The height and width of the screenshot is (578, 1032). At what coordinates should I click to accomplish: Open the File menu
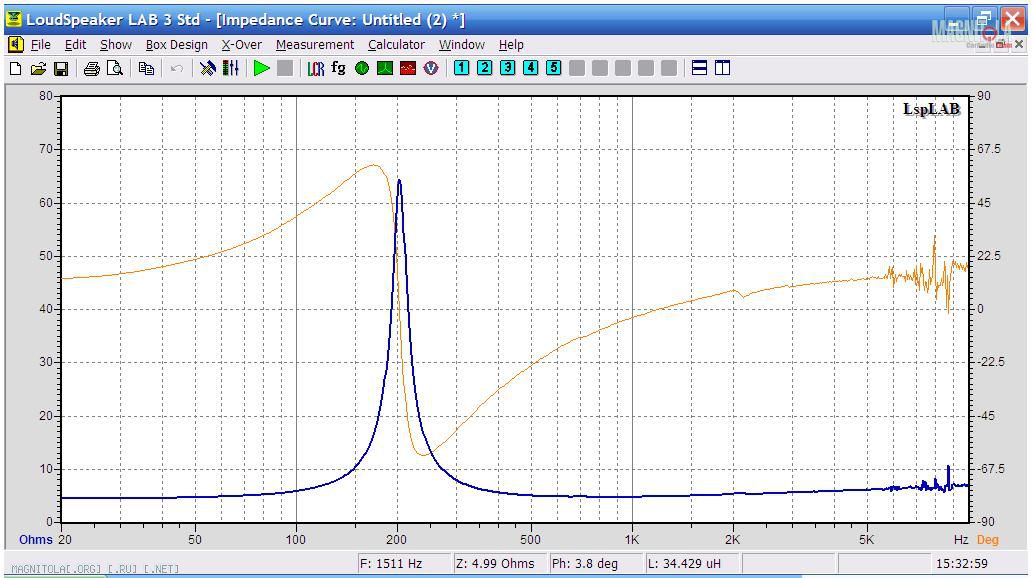tap(41, 45)
